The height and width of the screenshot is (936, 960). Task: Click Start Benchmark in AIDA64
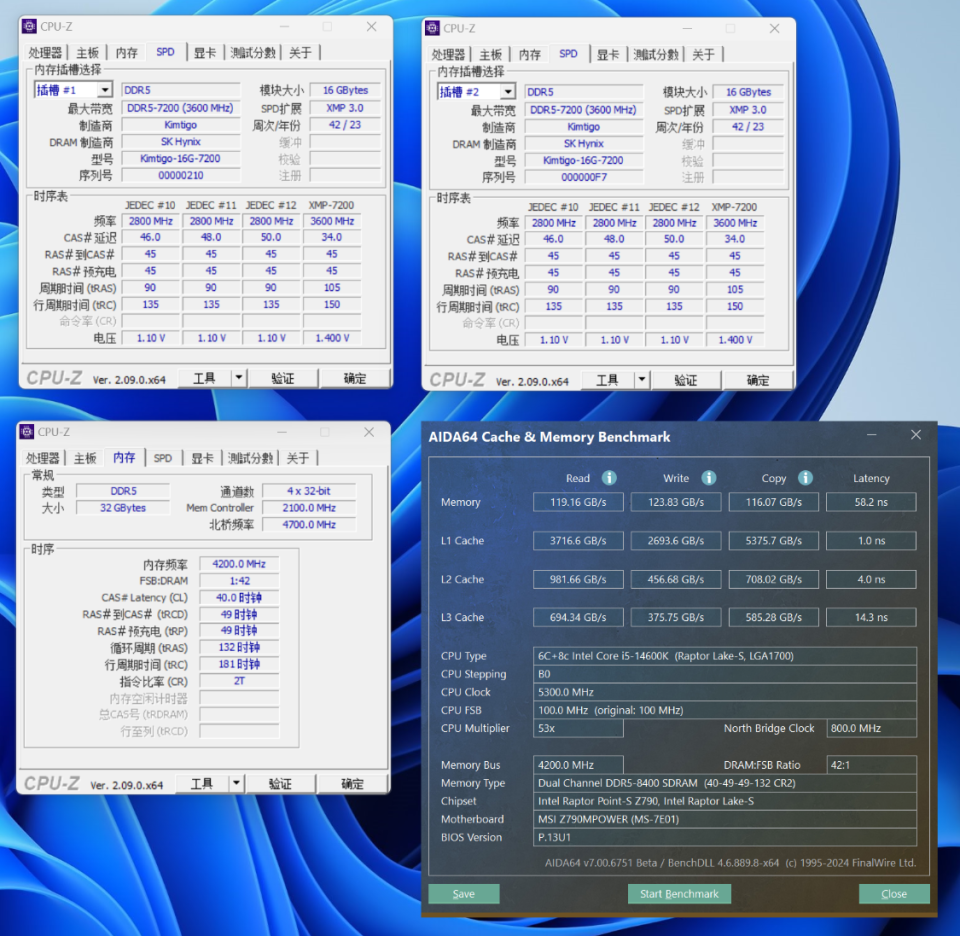point(679,894)
